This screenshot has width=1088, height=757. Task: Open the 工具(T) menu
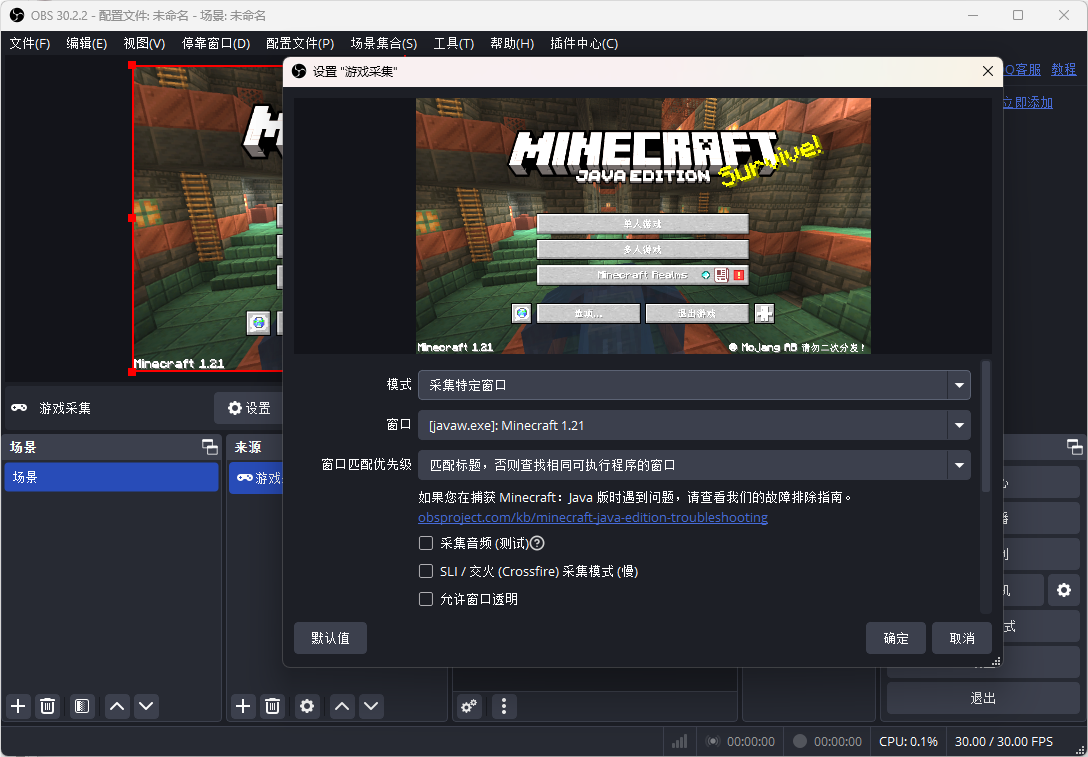454,44
